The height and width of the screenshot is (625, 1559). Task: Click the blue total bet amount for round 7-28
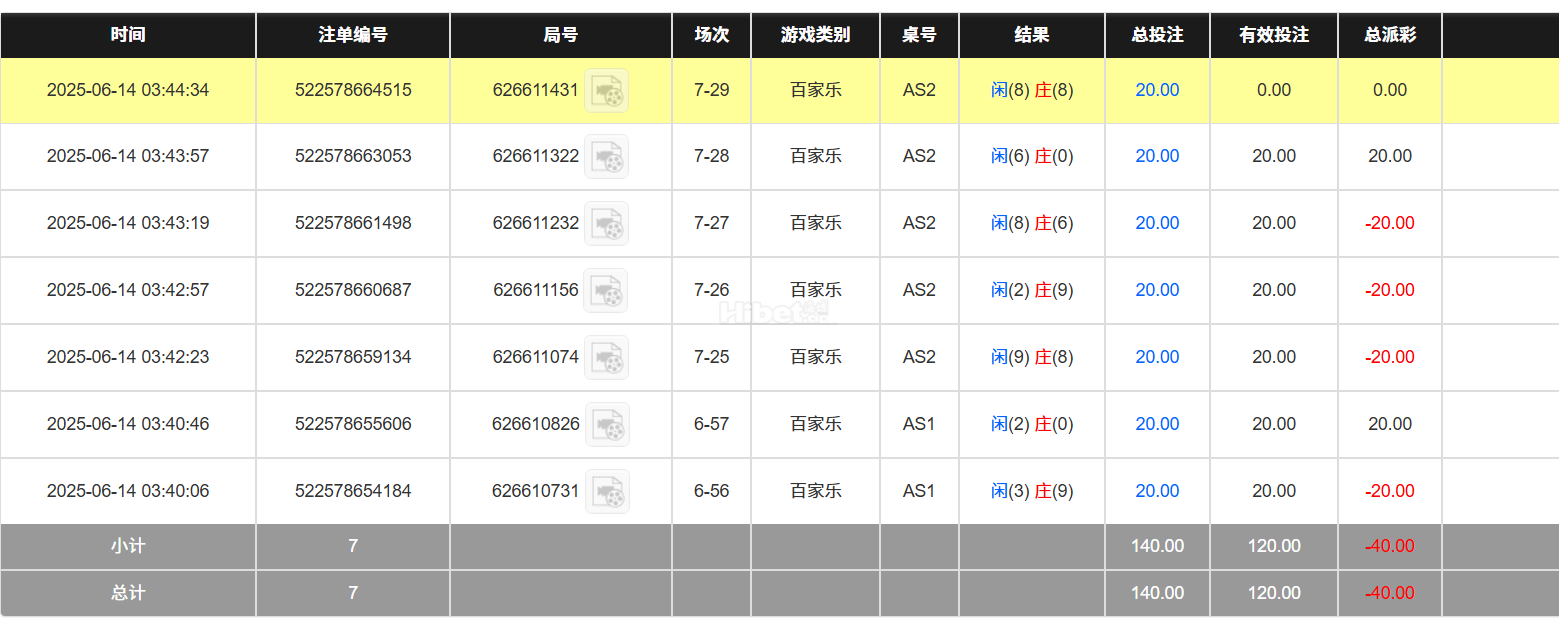tap(1157, 157)
